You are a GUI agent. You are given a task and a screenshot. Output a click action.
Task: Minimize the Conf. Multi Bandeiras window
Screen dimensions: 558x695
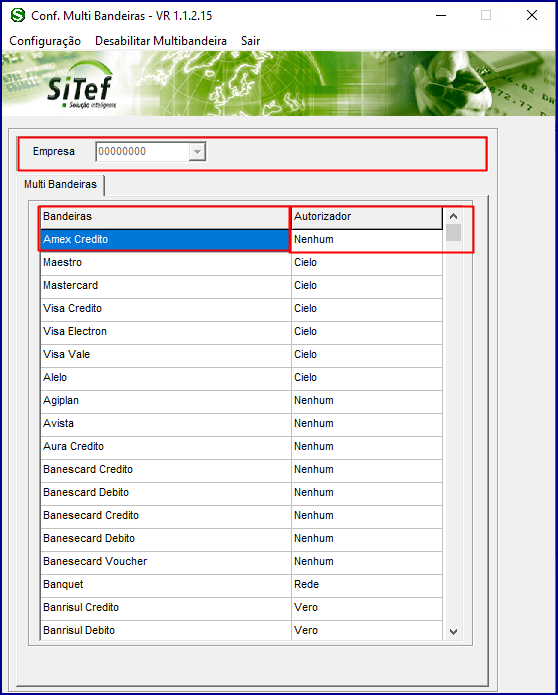pos(441,16)
